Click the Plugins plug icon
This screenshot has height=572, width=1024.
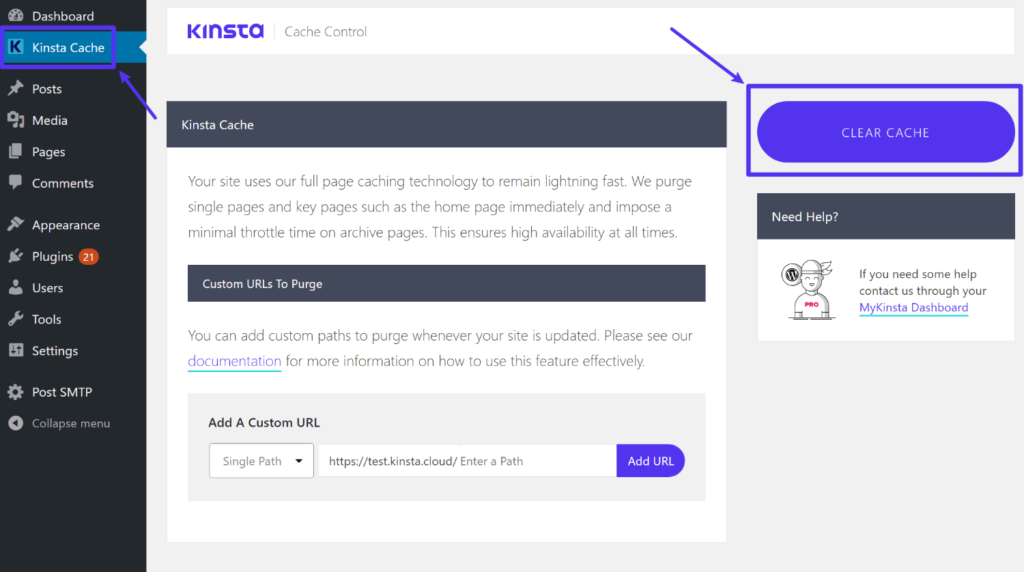pos(15,257)
